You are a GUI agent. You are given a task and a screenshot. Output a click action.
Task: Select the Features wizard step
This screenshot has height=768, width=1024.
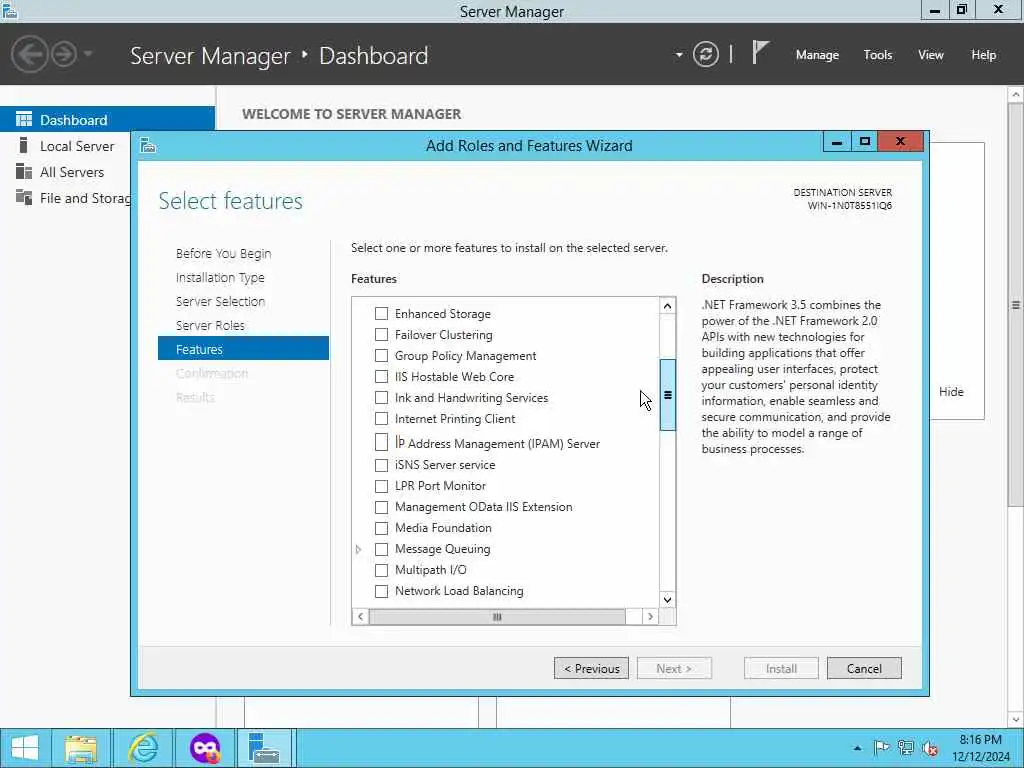(x=243, y=349)
